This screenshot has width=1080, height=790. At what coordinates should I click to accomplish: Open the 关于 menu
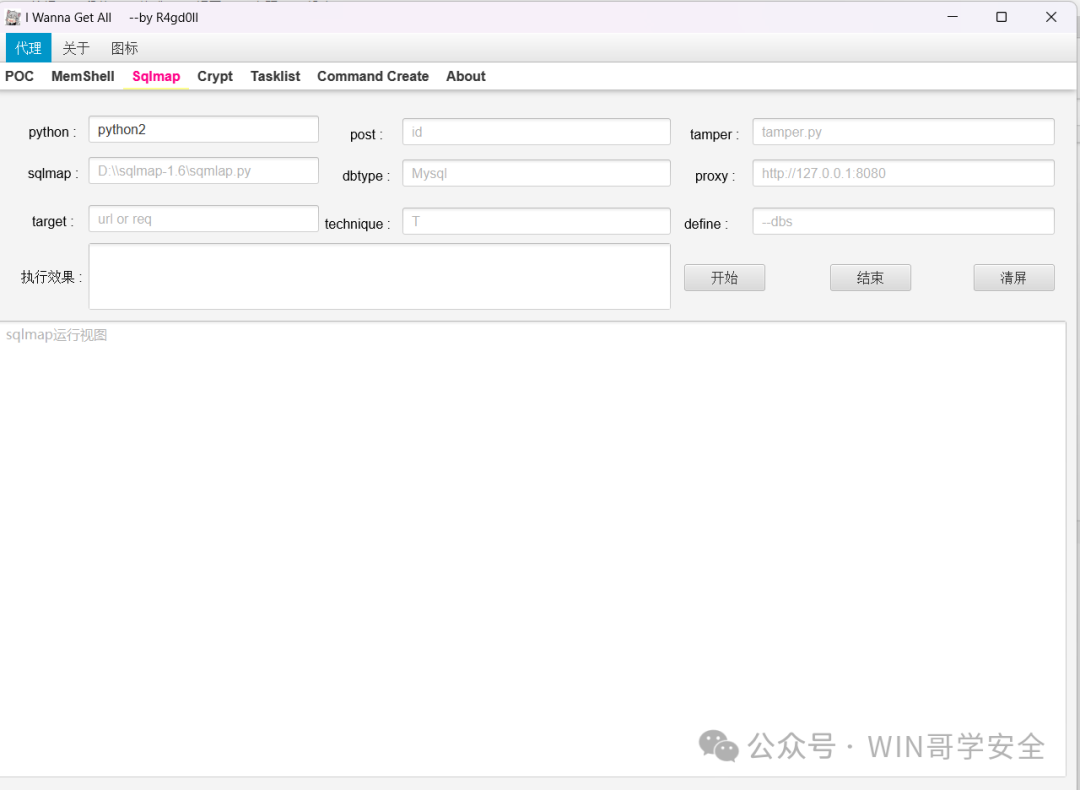coord(76,48)
